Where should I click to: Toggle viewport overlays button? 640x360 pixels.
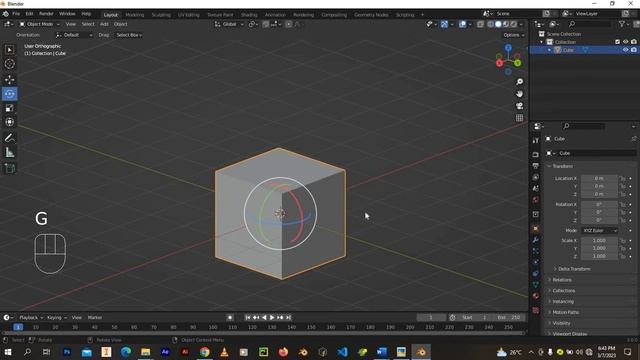click(462, 24)
